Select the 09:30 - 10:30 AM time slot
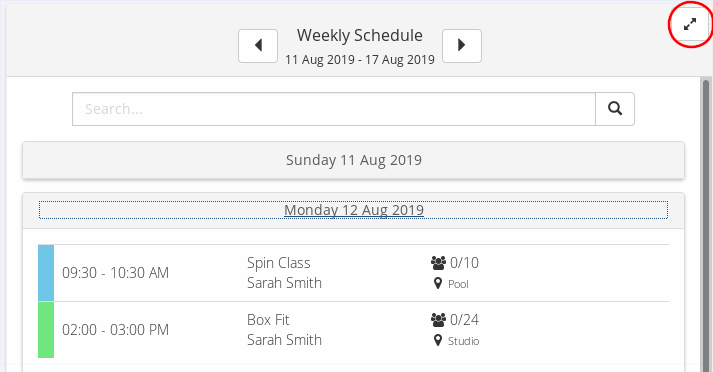Screen dimensions: 713x372 [x=115, y=273]
